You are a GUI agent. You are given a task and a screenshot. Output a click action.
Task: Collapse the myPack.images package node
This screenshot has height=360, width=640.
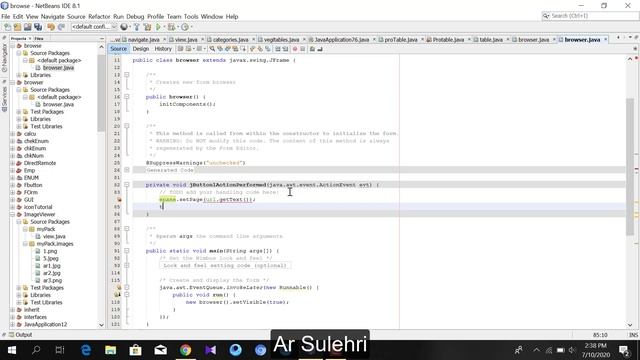point(25,244)
